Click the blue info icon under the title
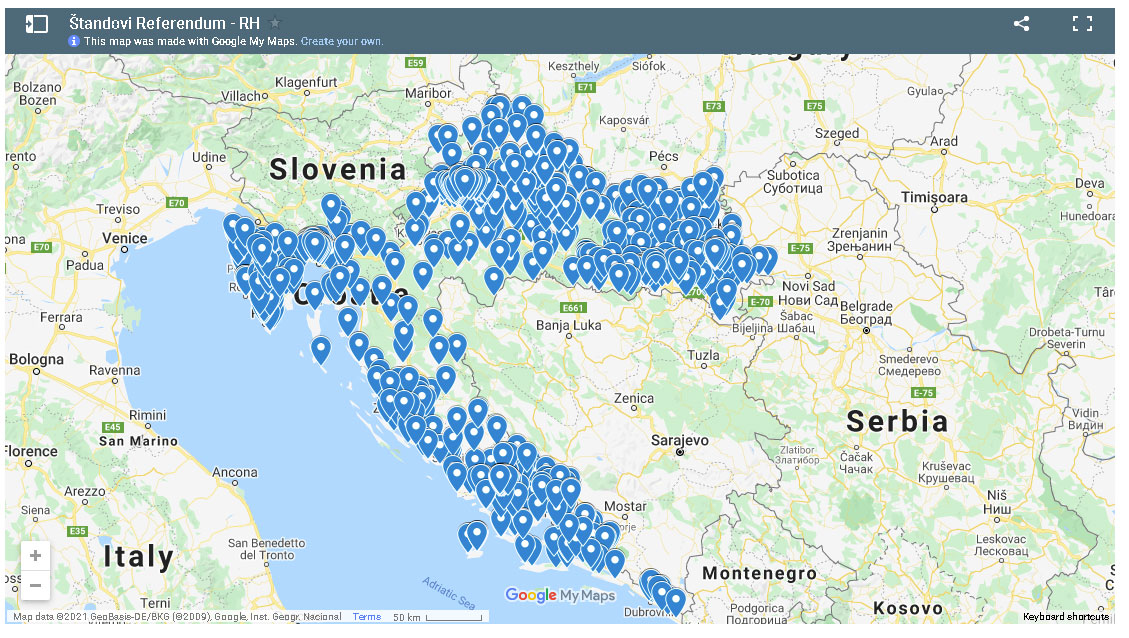This screenshot has height=638, width=1129. (x=74, y=41)
